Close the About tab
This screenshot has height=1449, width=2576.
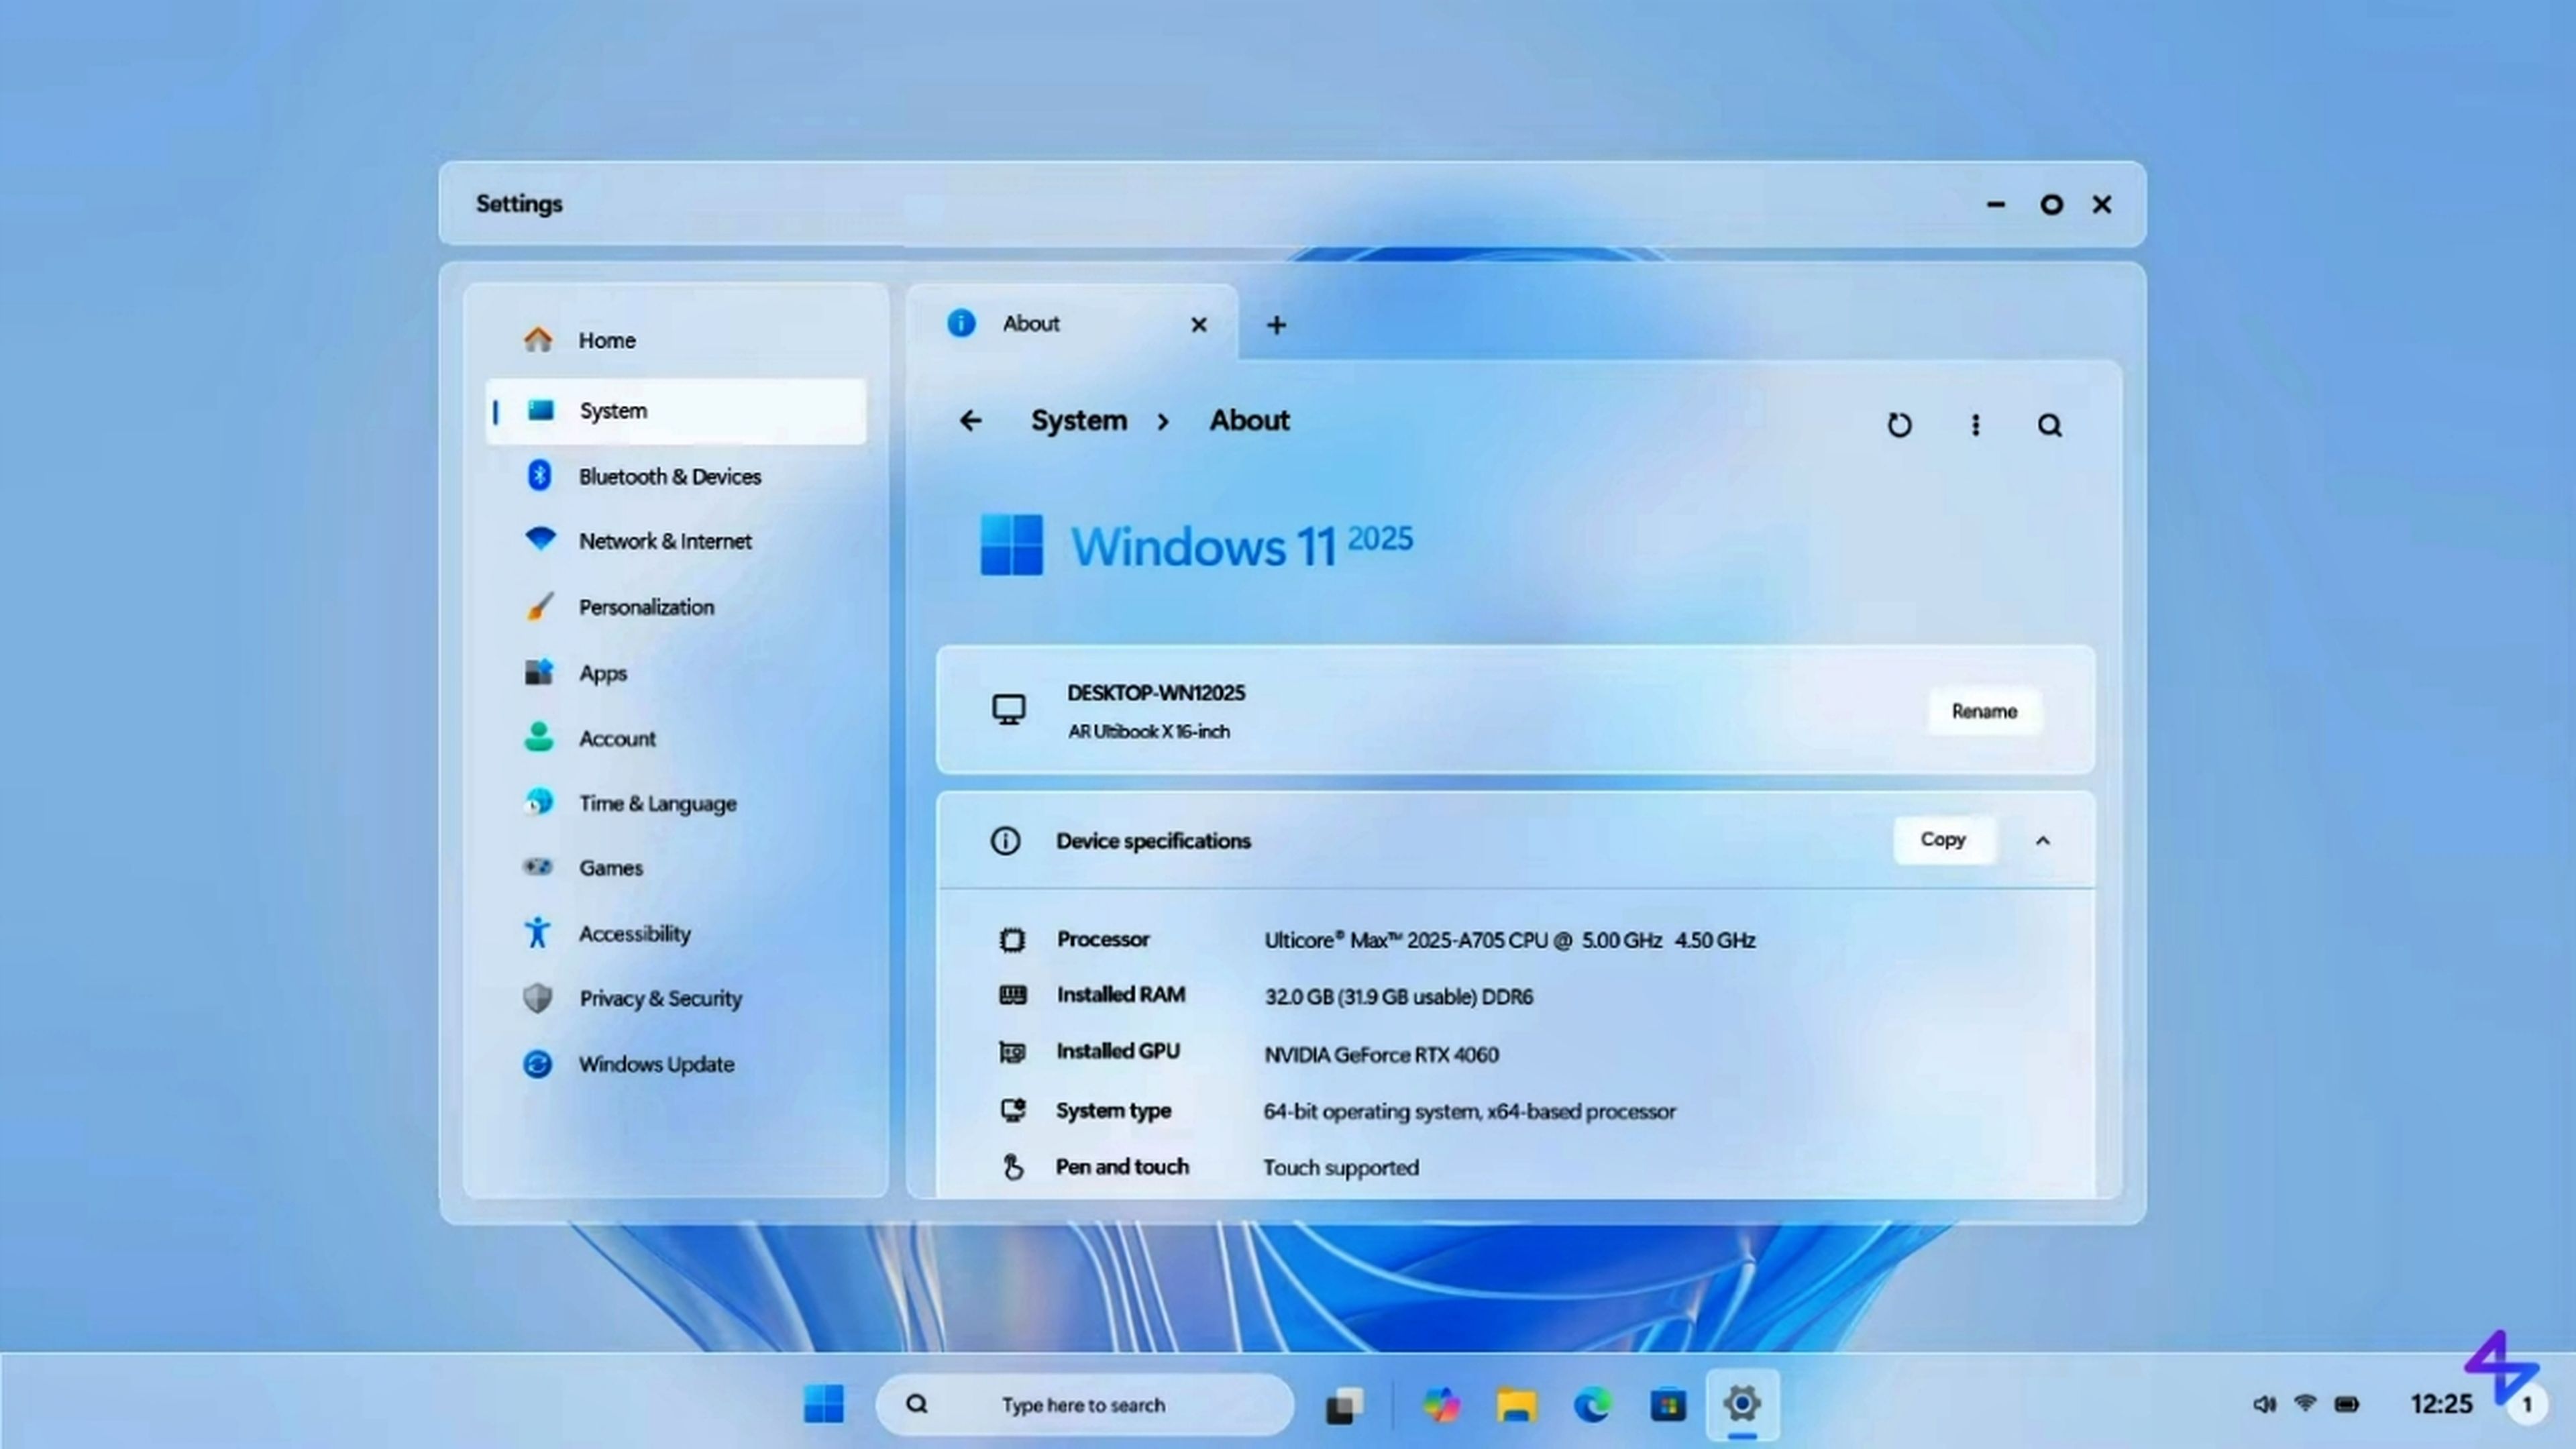[x=1198, y=325]
